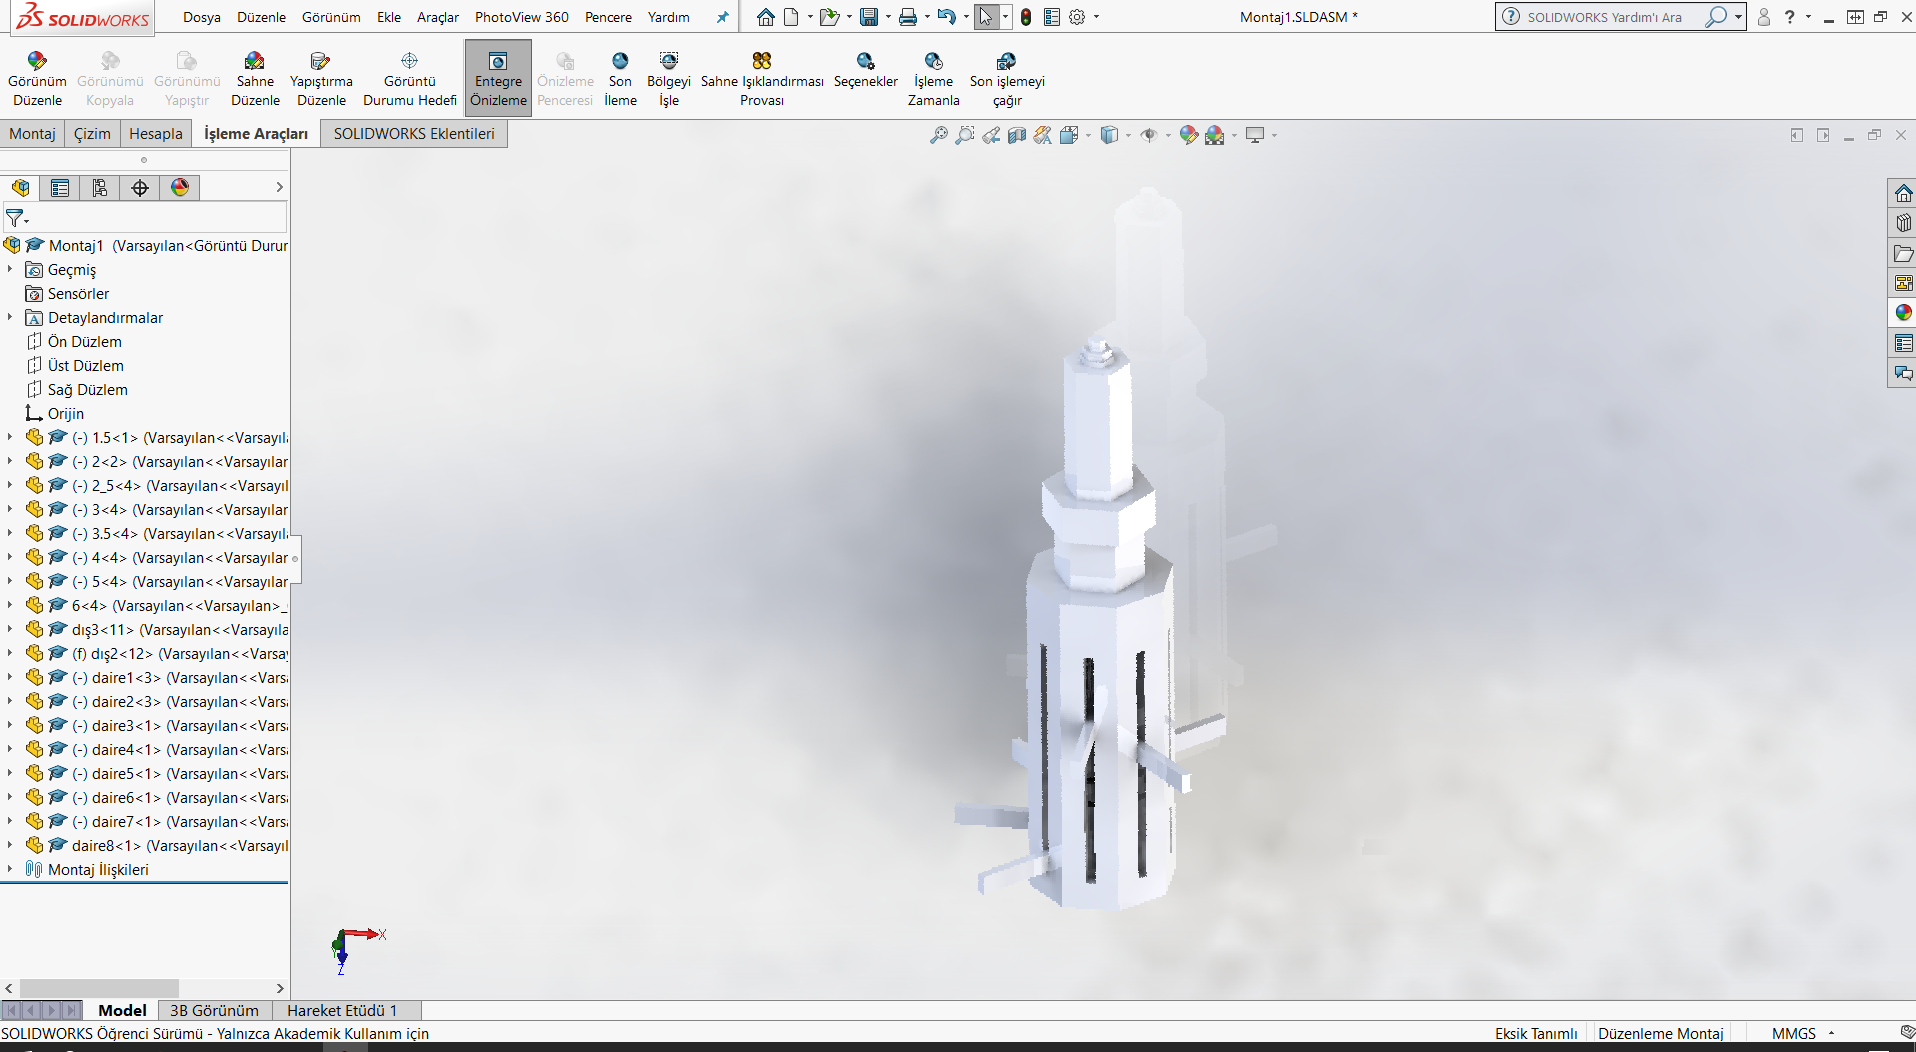Click the Zoom to Fit view icon
This screenshot has height=1052, width=1916.
click(x=938, y=135)
